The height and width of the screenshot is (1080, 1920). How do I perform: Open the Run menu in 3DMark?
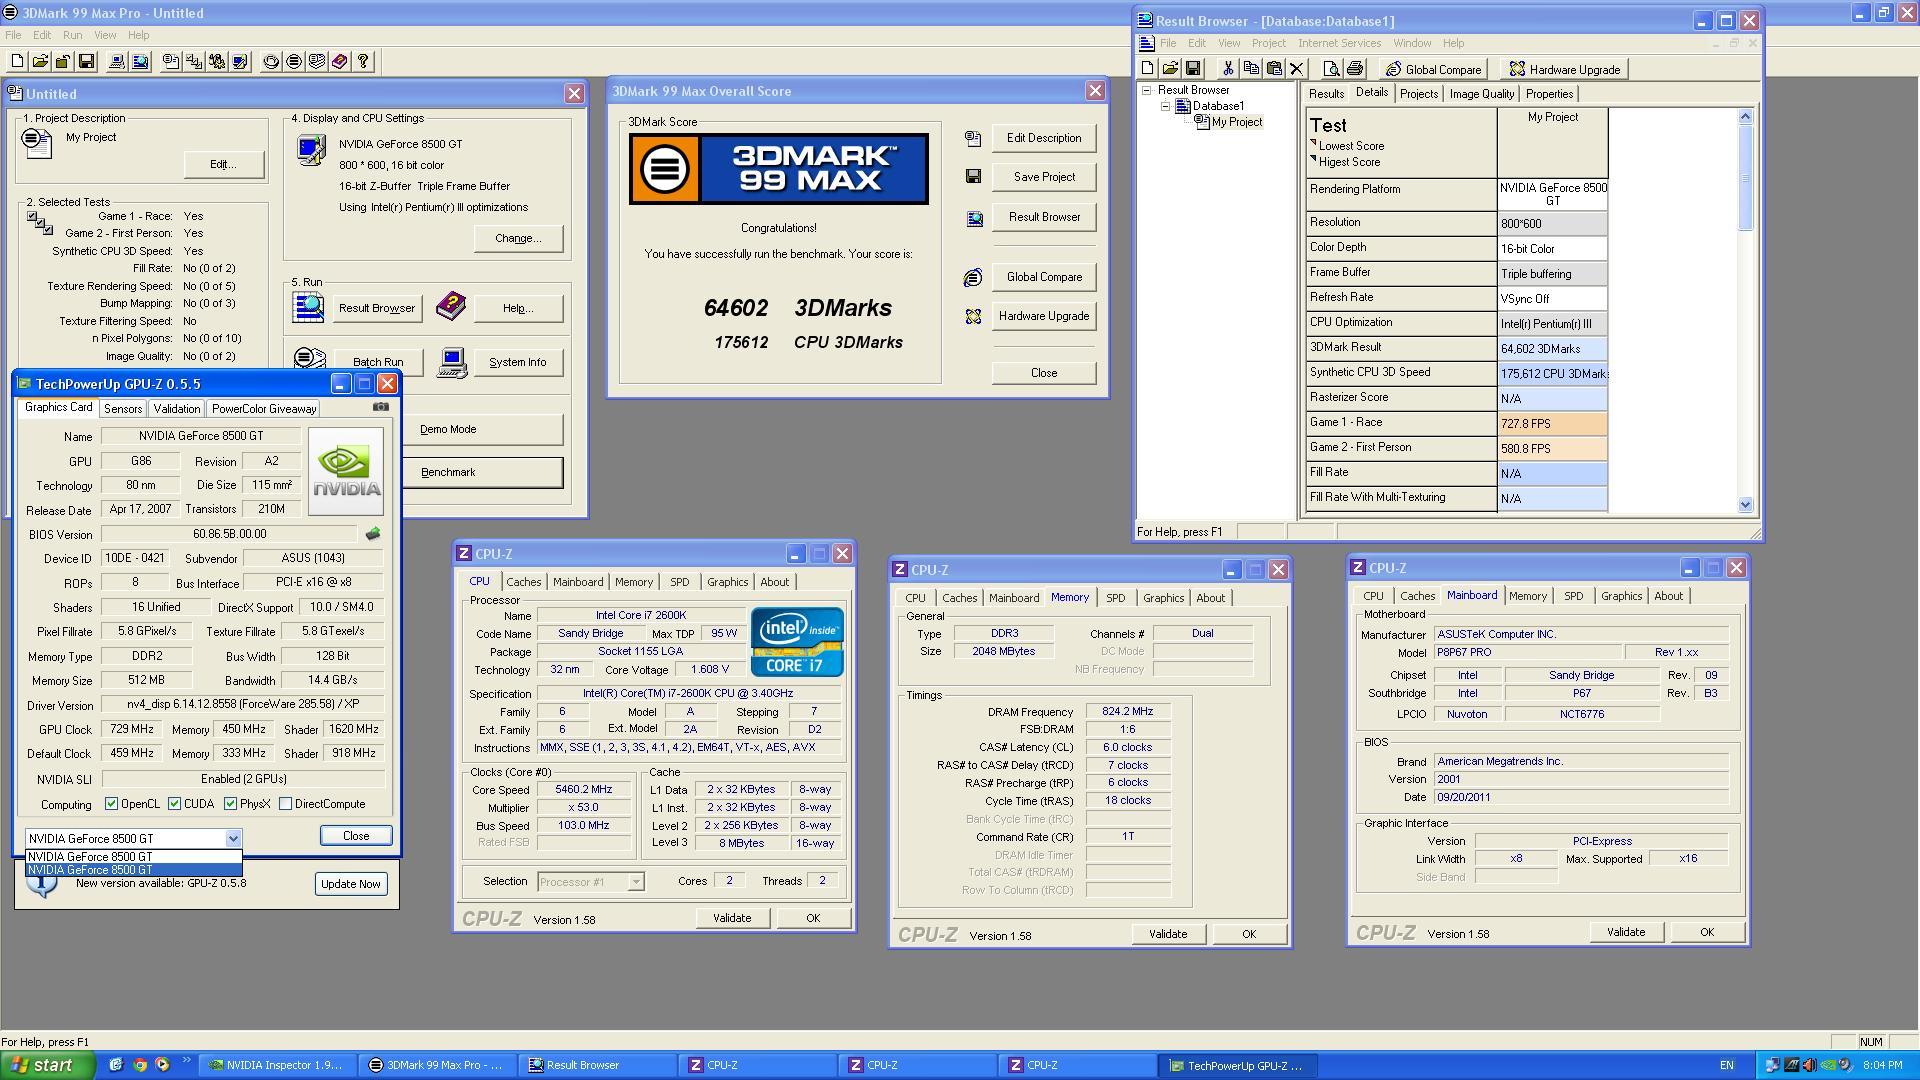pos(72,35)
